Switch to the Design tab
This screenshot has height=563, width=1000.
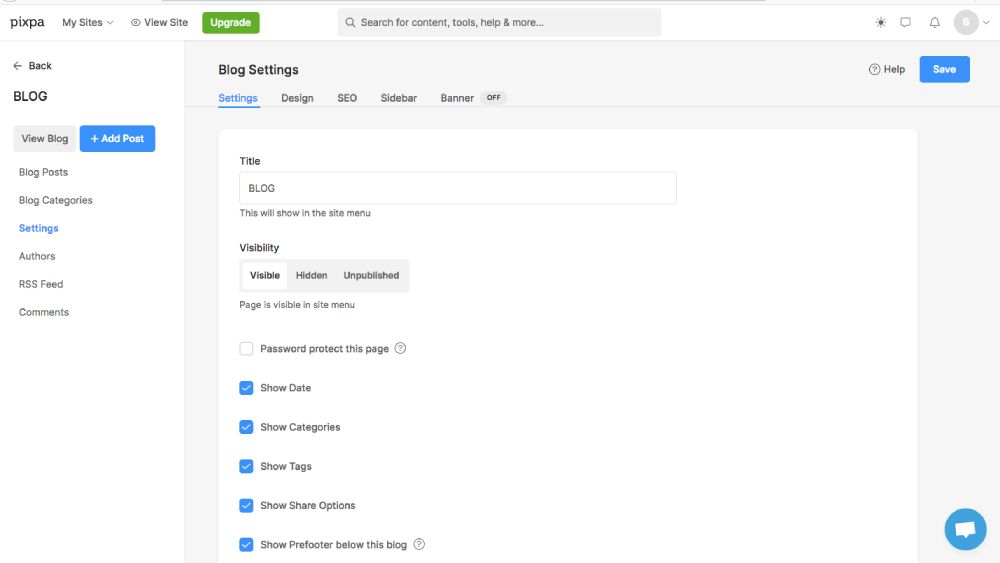coord(297,98)
